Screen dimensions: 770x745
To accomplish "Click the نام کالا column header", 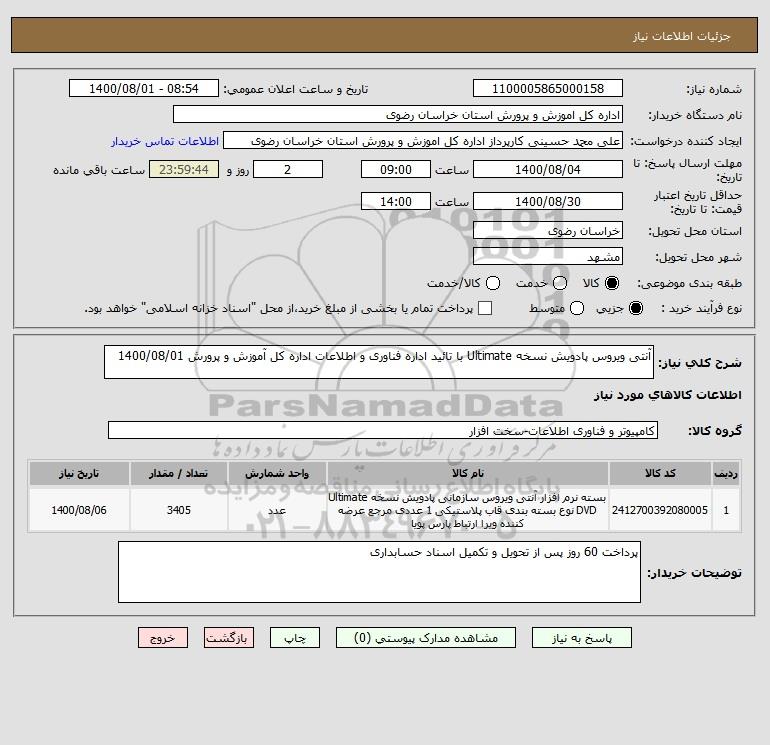I will pos(468,473).
